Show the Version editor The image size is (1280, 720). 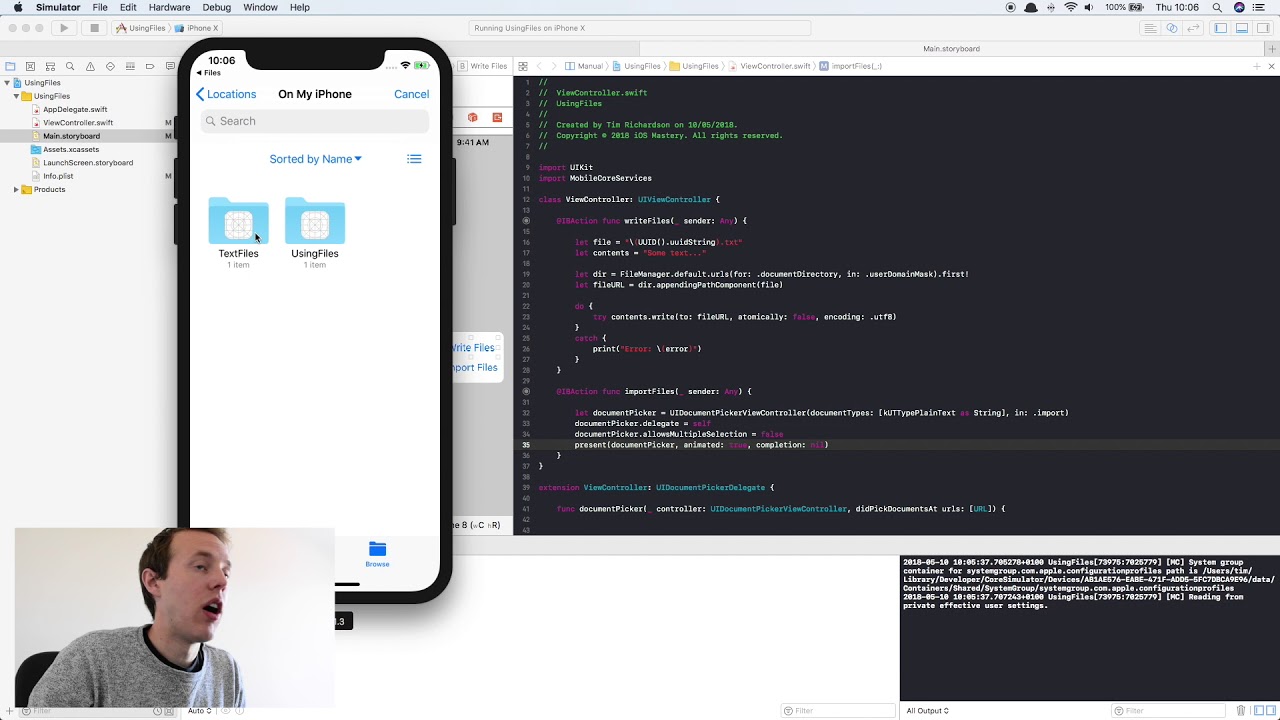click(1194, 28)
